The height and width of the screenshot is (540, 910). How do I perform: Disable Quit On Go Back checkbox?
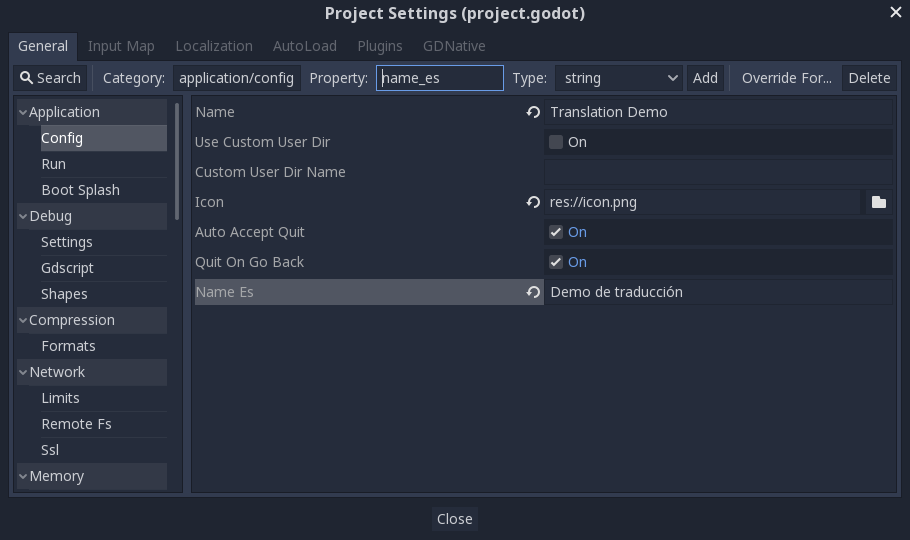pyautogui.click(x=556, y=262)
